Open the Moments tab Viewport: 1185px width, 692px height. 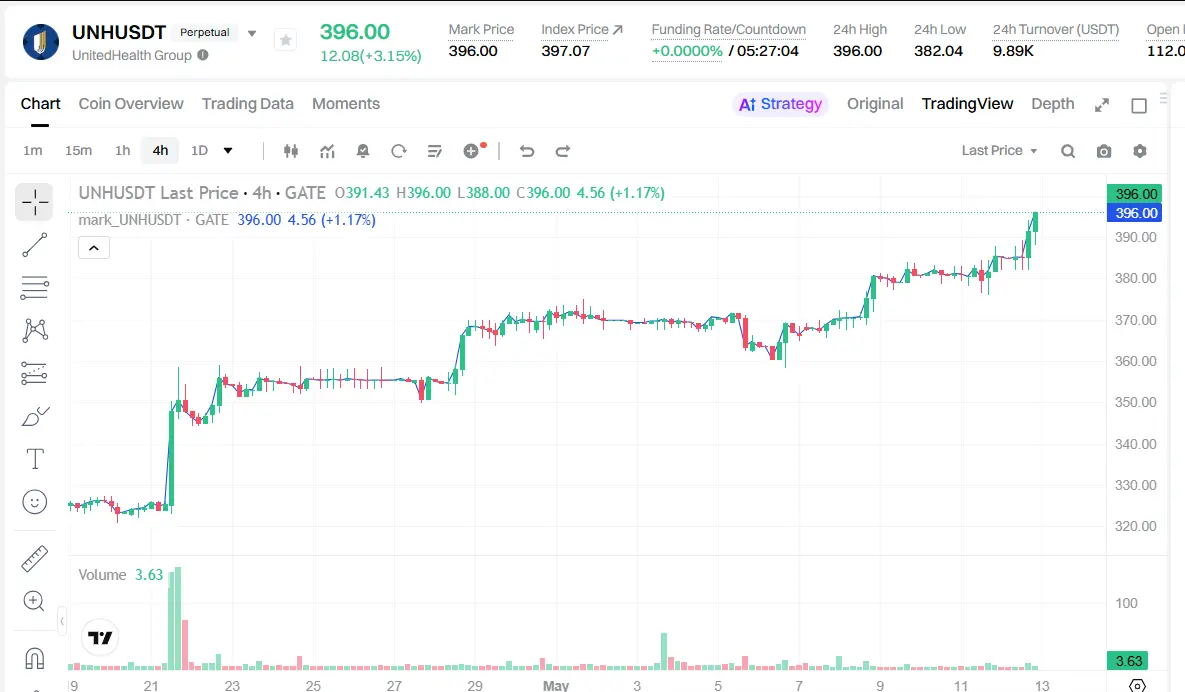point(345,104)
